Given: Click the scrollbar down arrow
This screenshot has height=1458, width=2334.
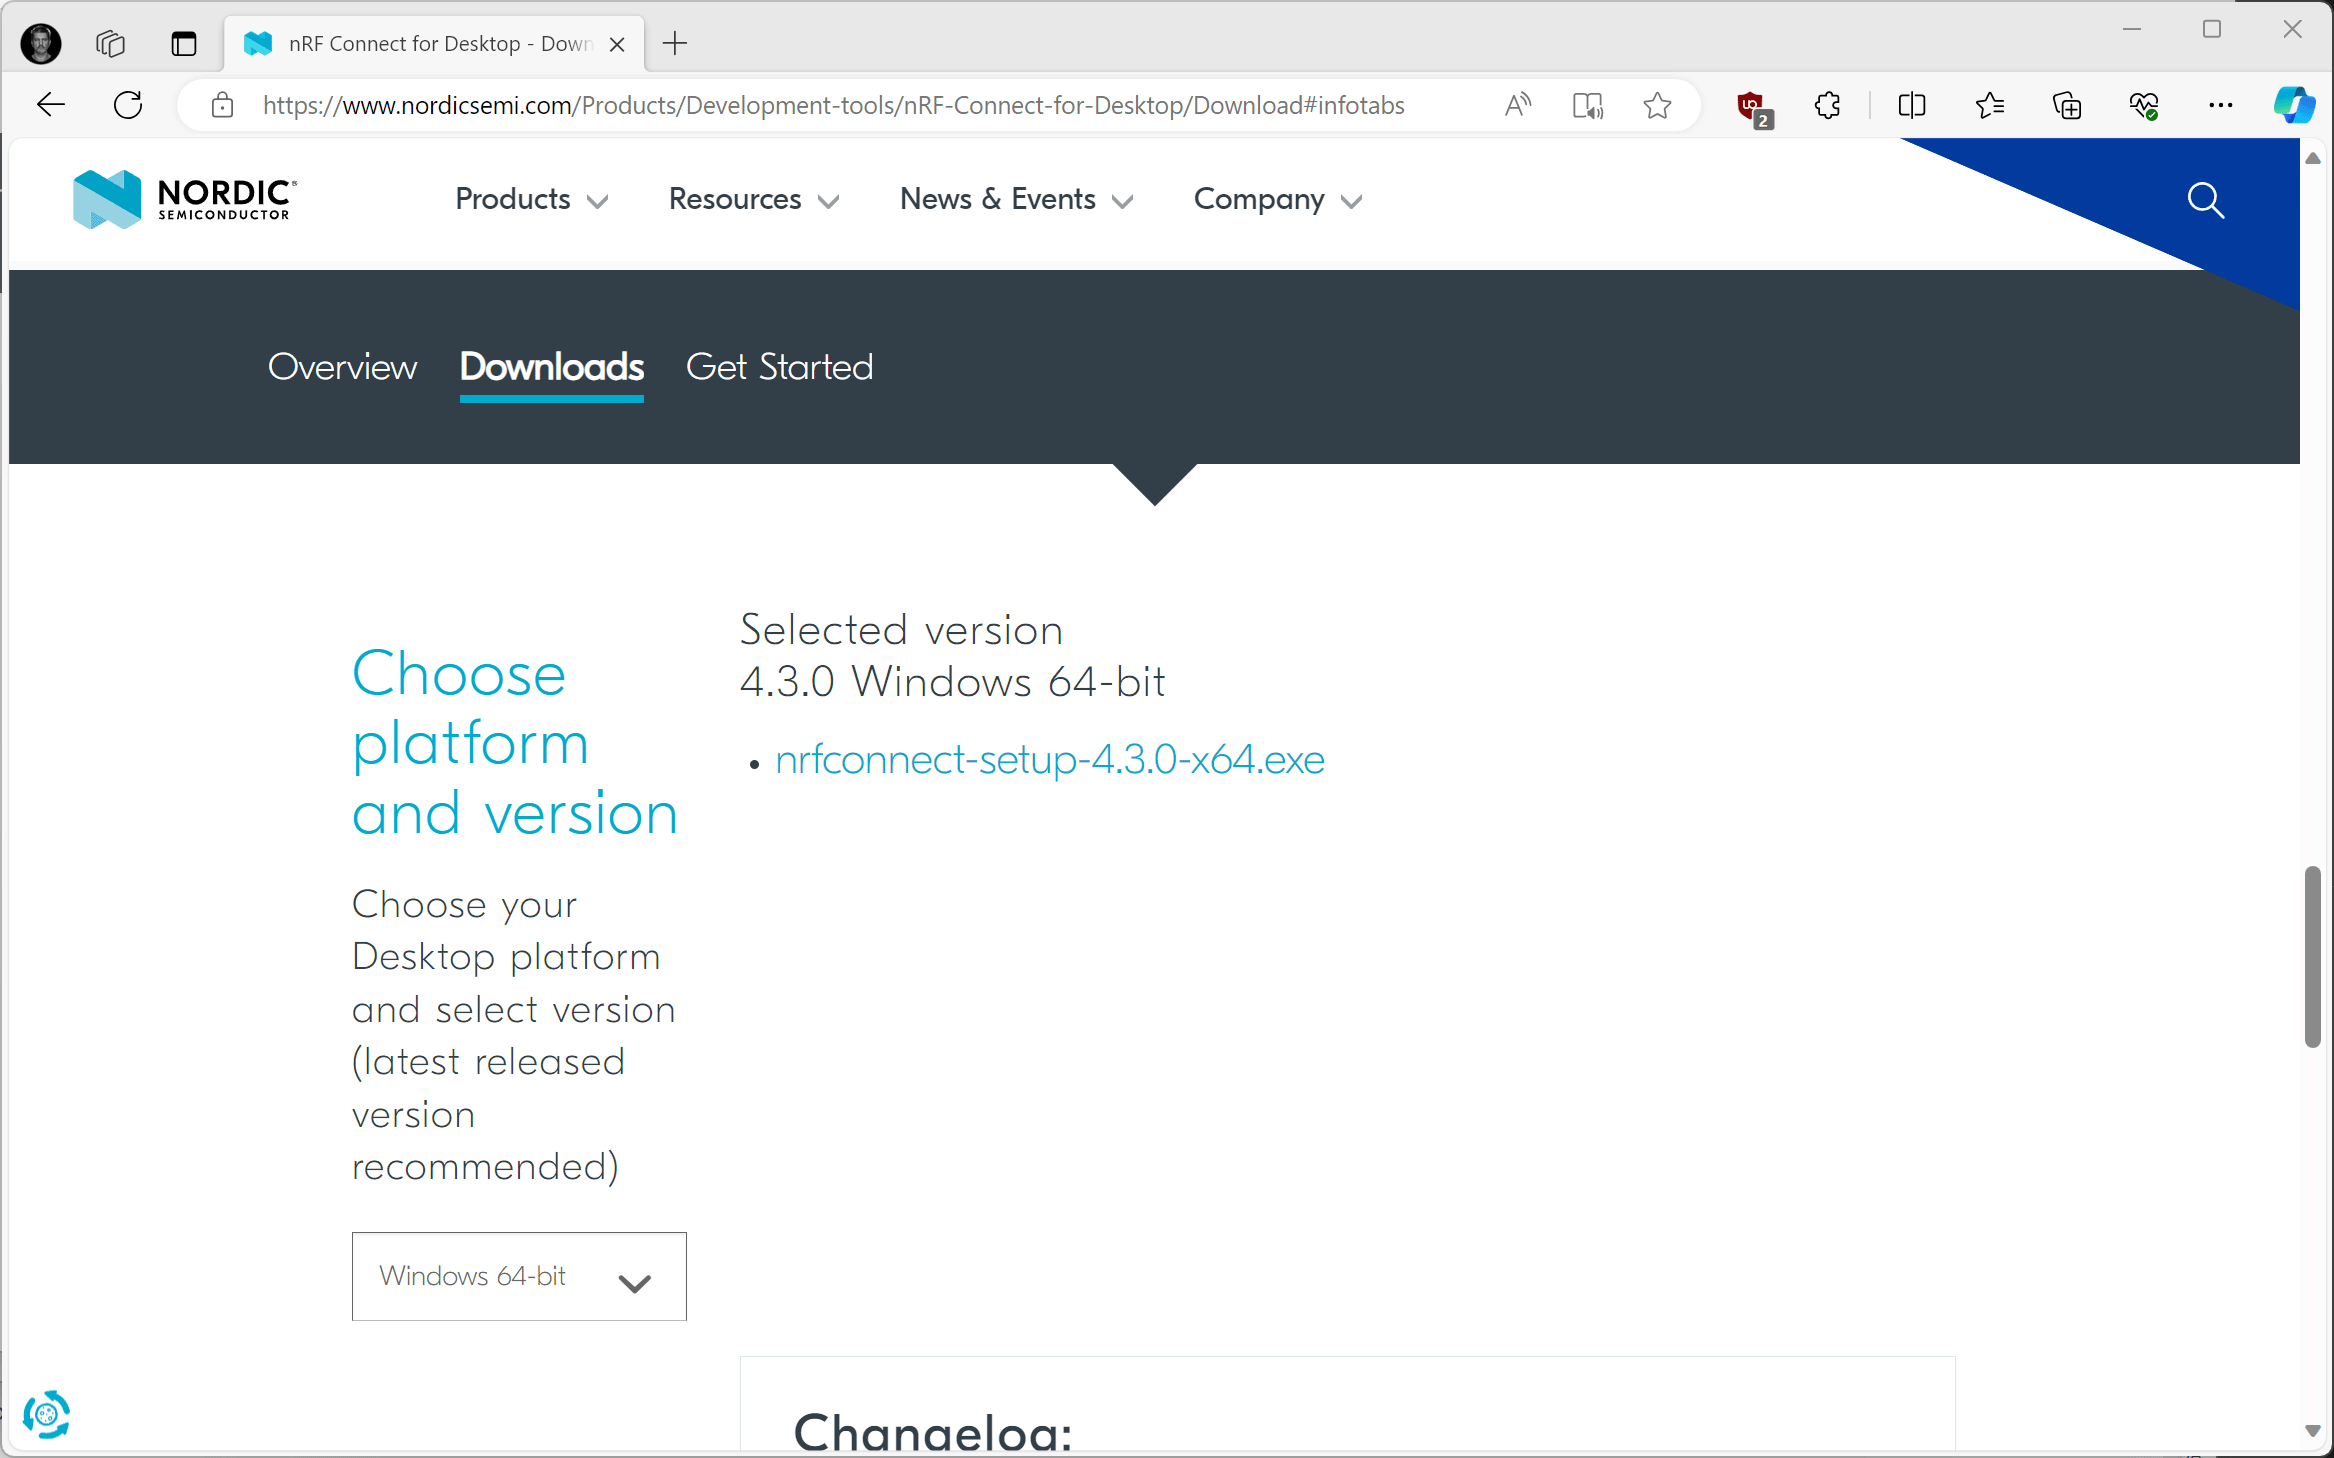Looking at the screenshot, I should point(2313,1431).
